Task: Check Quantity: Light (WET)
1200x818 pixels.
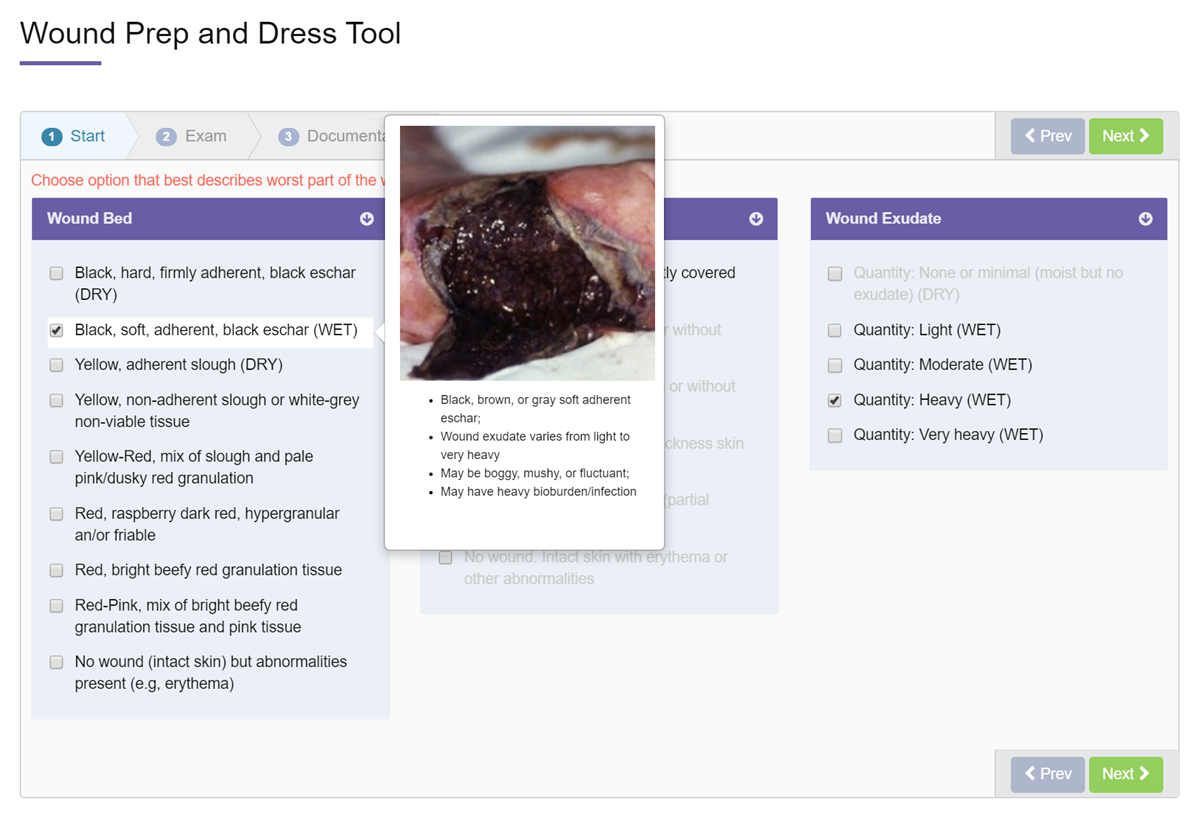Action: pos(835,330)
